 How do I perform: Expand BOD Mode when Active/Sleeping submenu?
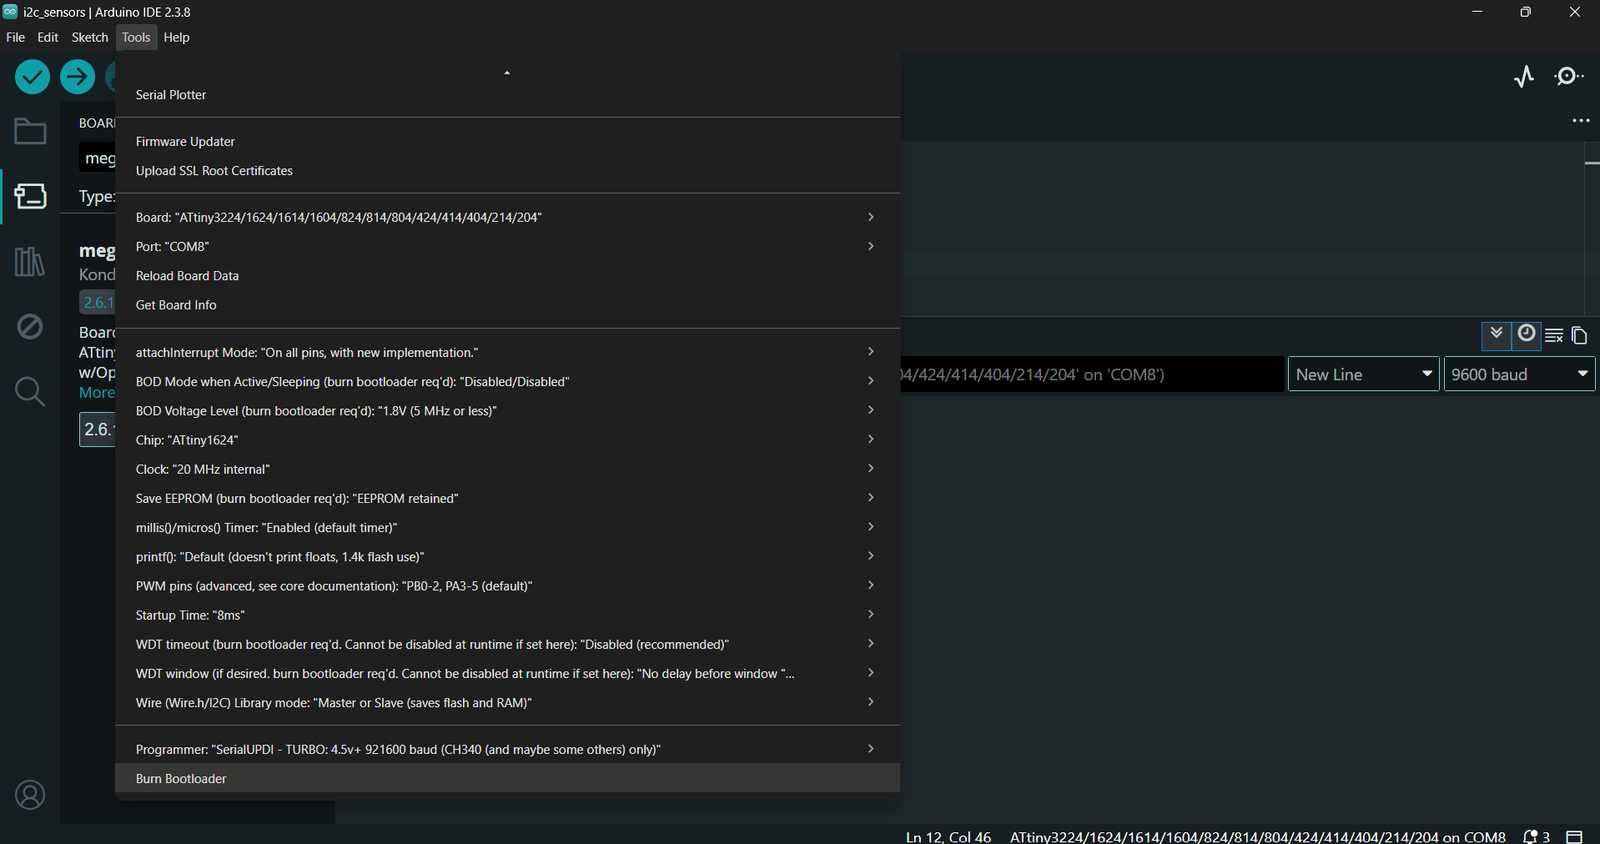508,381
